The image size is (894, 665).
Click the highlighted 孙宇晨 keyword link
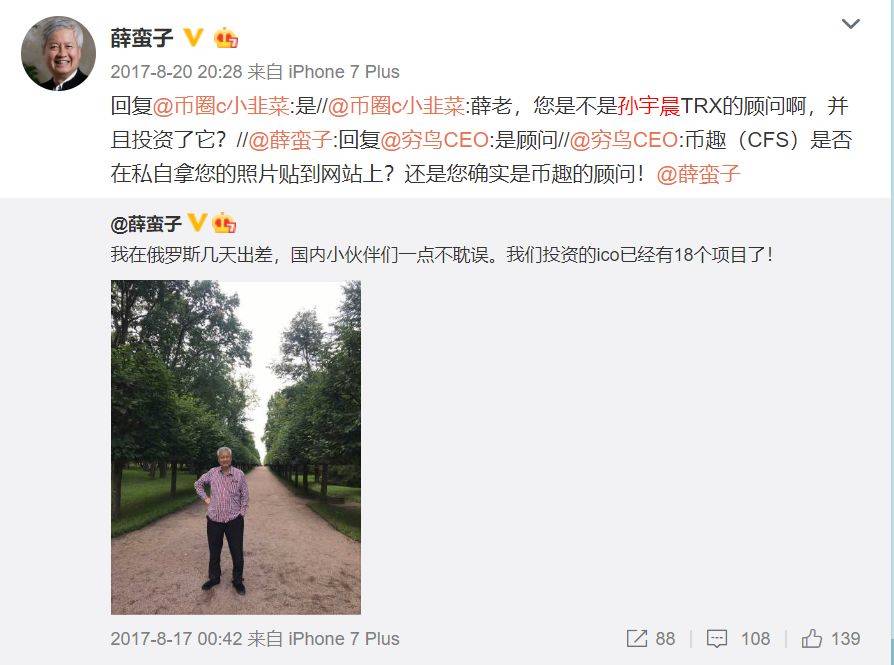pos(648,106)
